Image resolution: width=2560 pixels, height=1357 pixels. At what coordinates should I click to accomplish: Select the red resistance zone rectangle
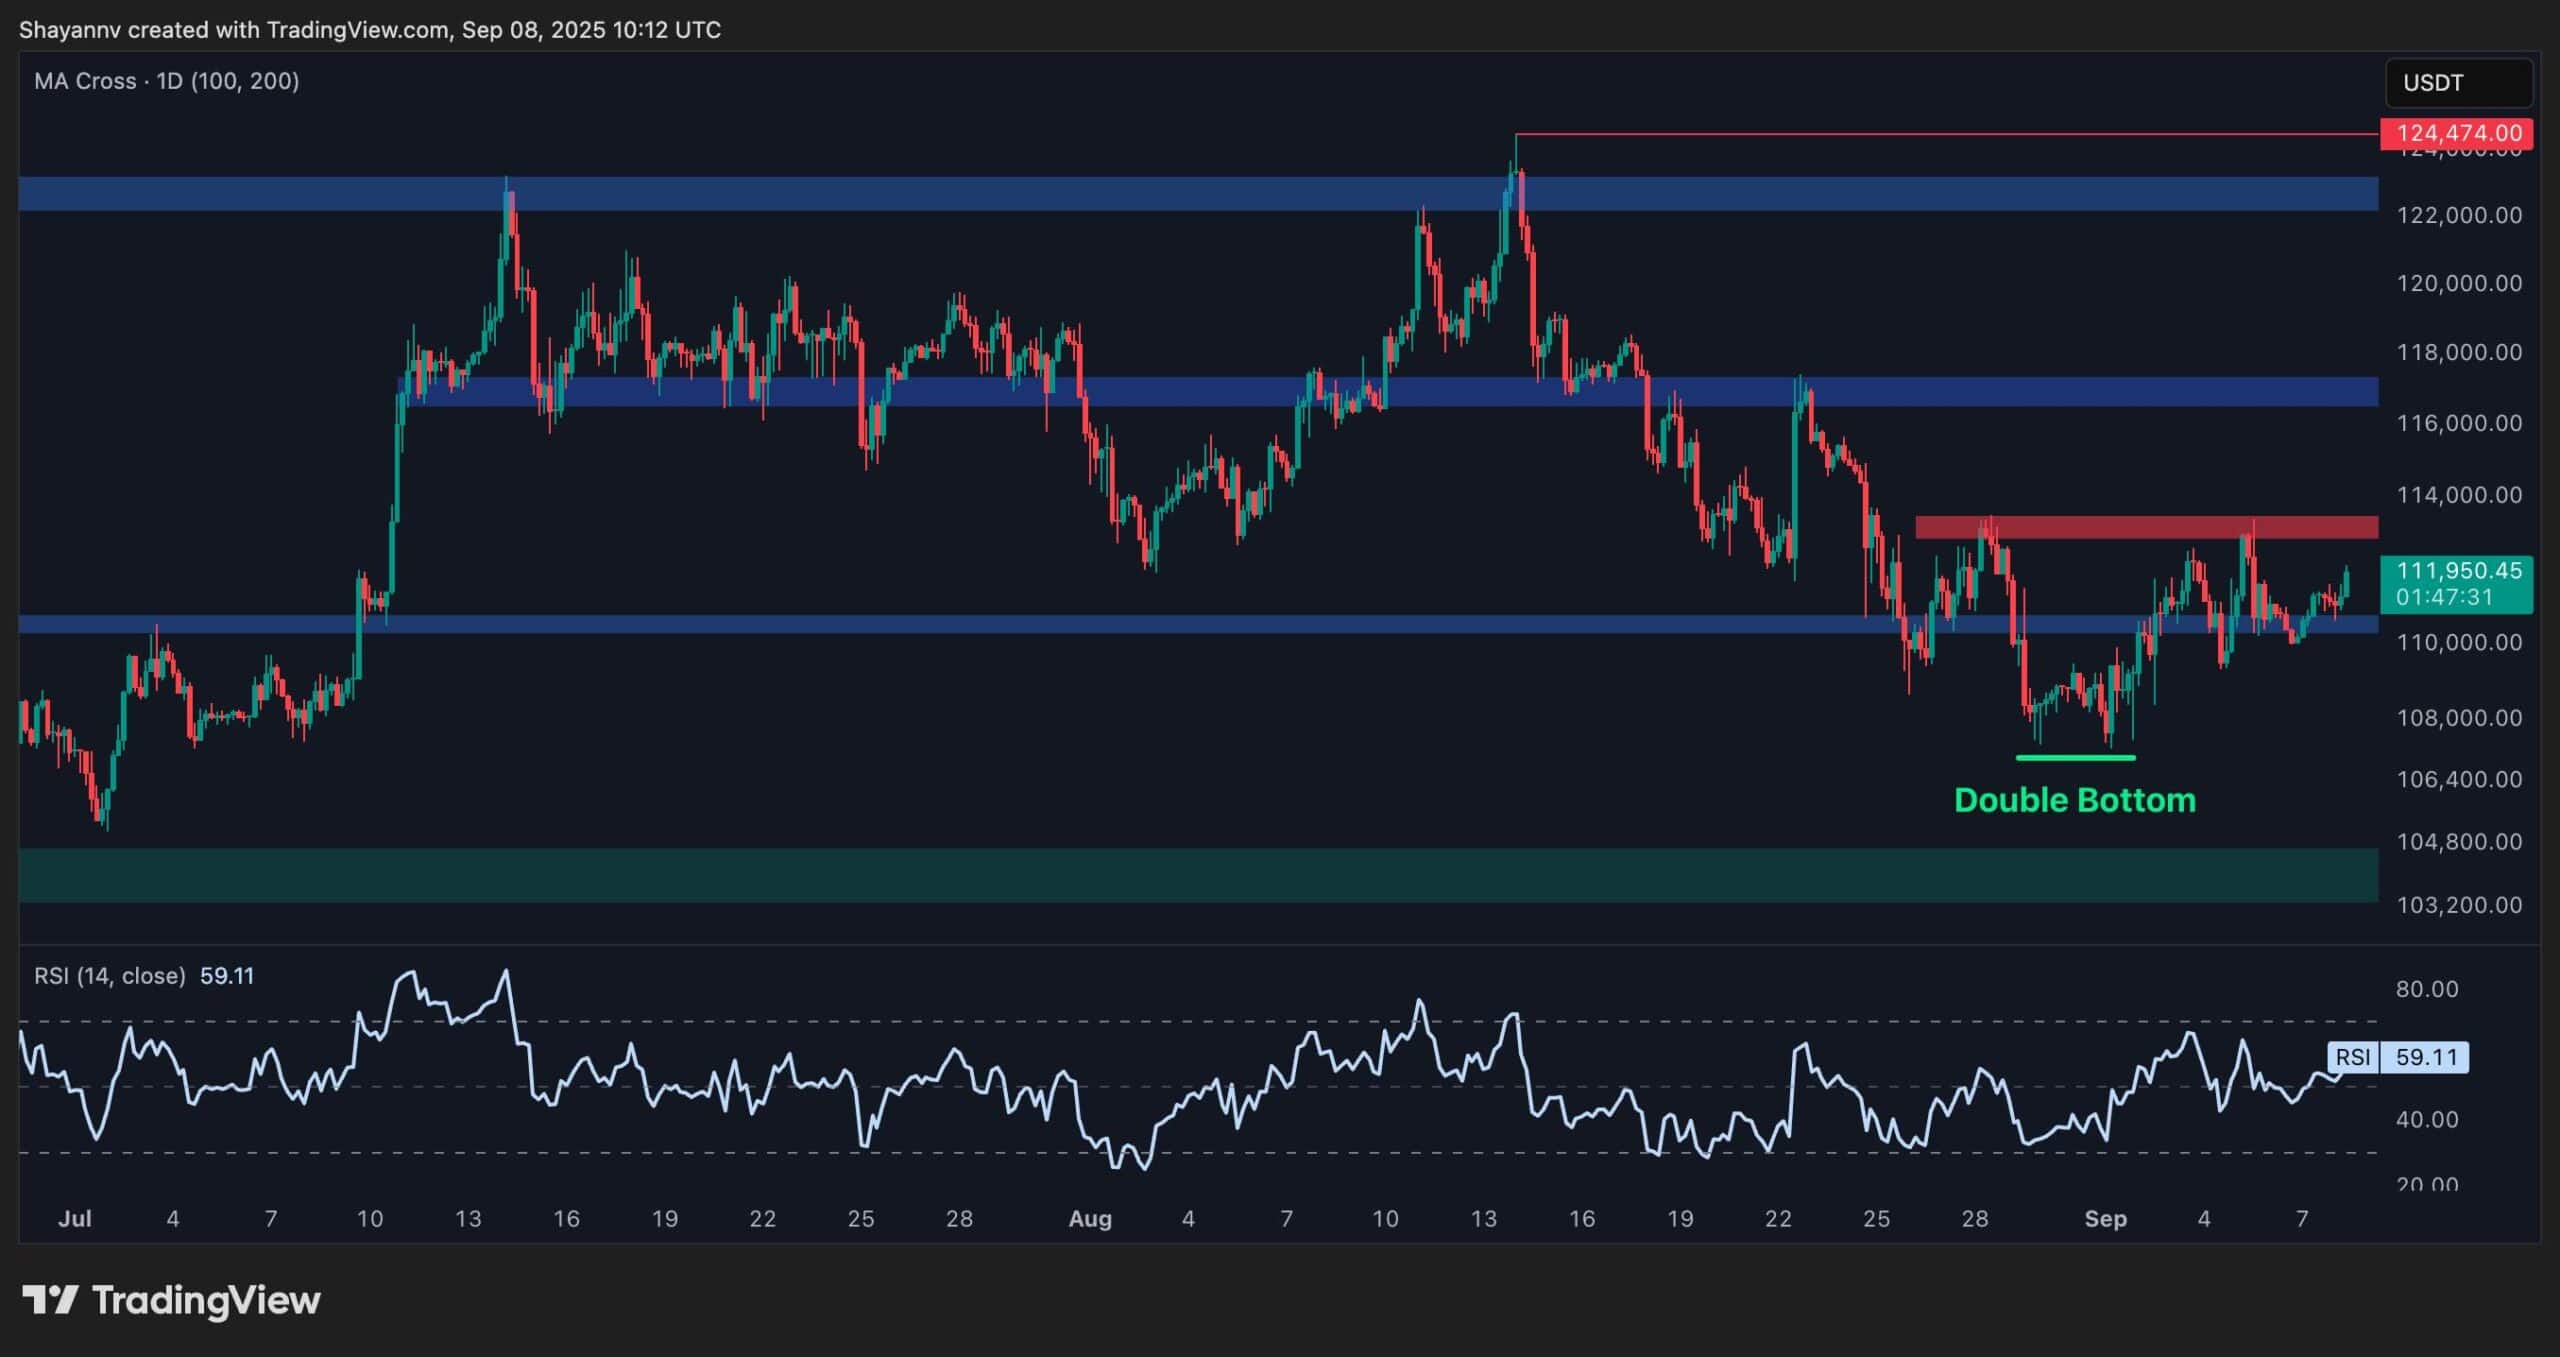(x=2145, y=527)
